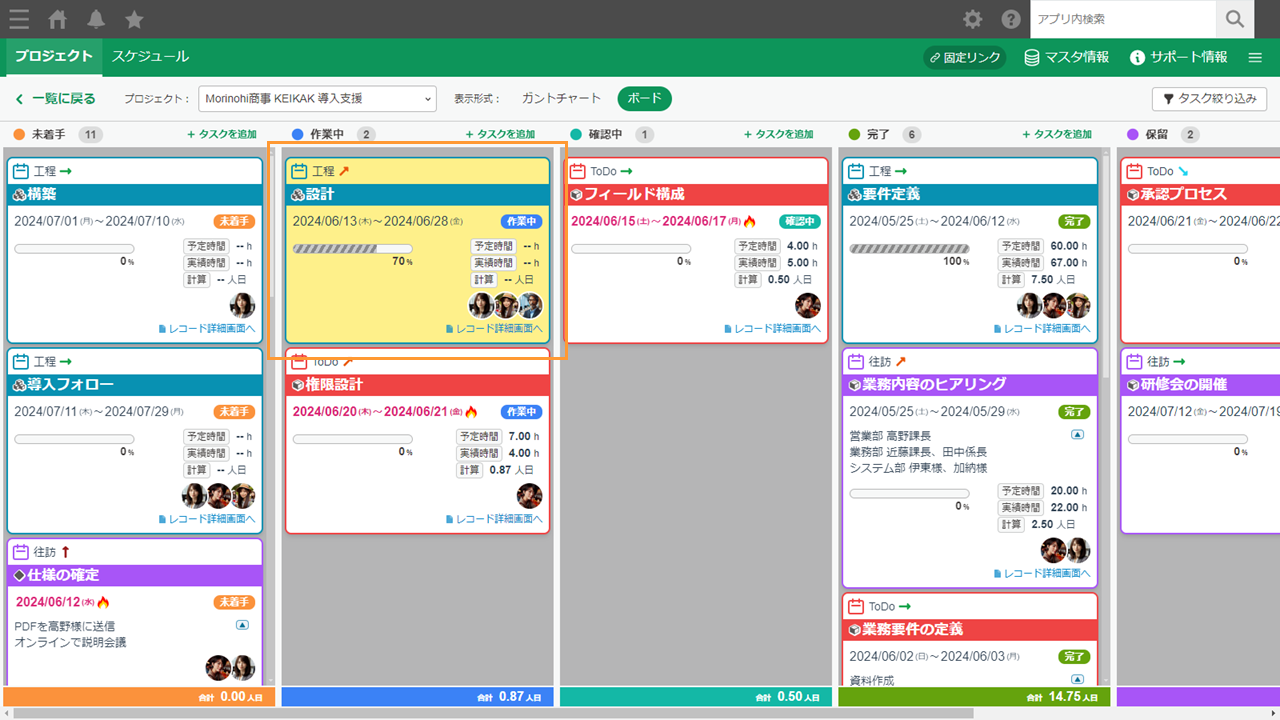Click the help question mark icon

pos(1011,19)
